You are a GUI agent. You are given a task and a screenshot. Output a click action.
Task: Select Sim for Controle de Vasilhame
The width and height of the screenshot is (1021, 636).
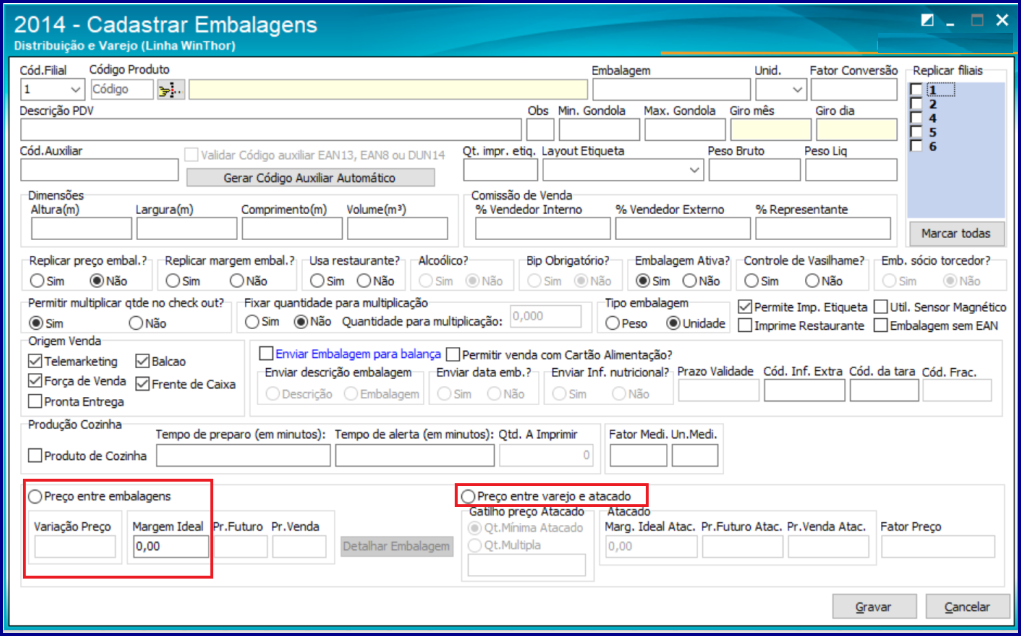click(x=752, y=281)
